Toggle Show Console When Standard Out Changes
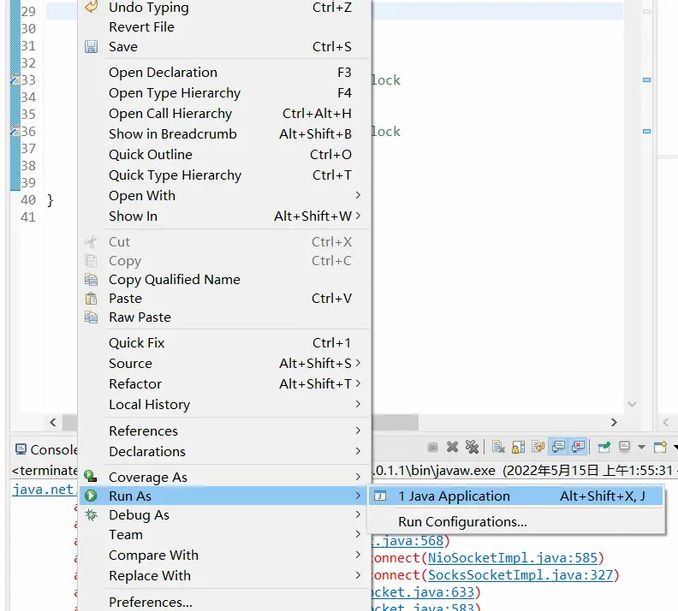678x611 pixels. click(x=559, y=447)
